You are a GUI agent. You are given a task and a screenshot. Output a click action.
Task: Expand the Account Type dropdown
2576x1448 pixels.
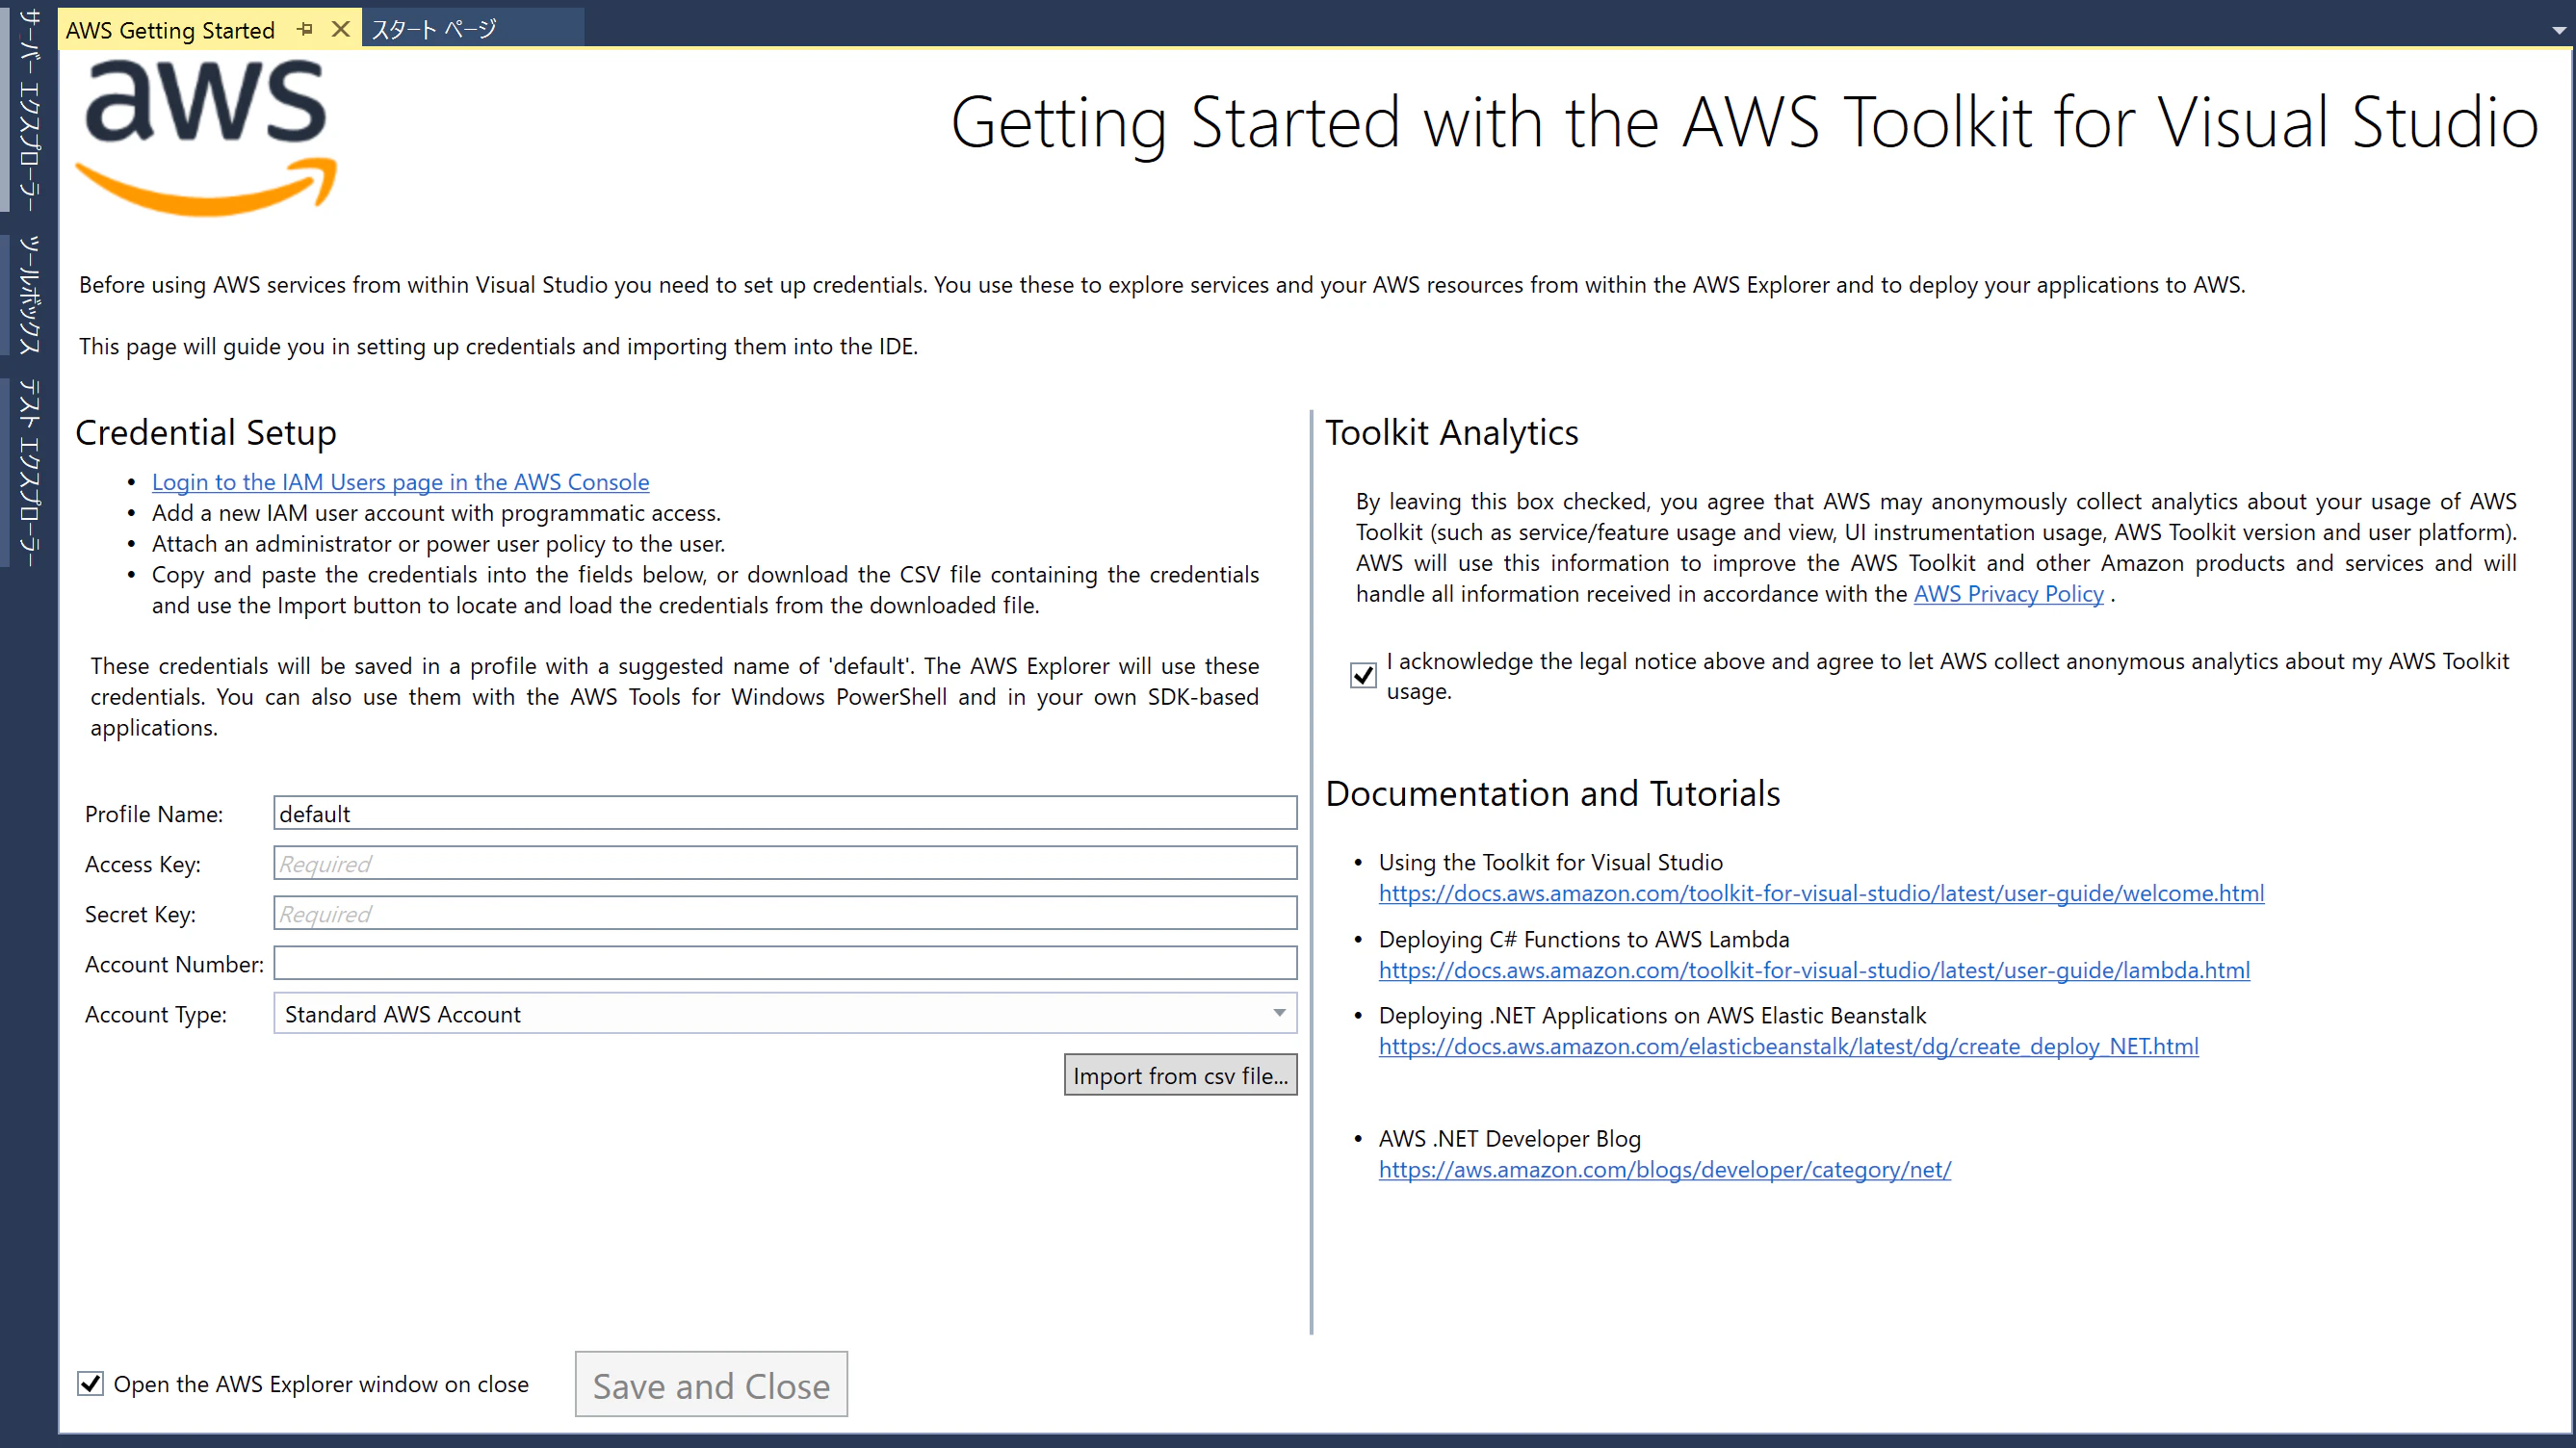coord(785,1013)
